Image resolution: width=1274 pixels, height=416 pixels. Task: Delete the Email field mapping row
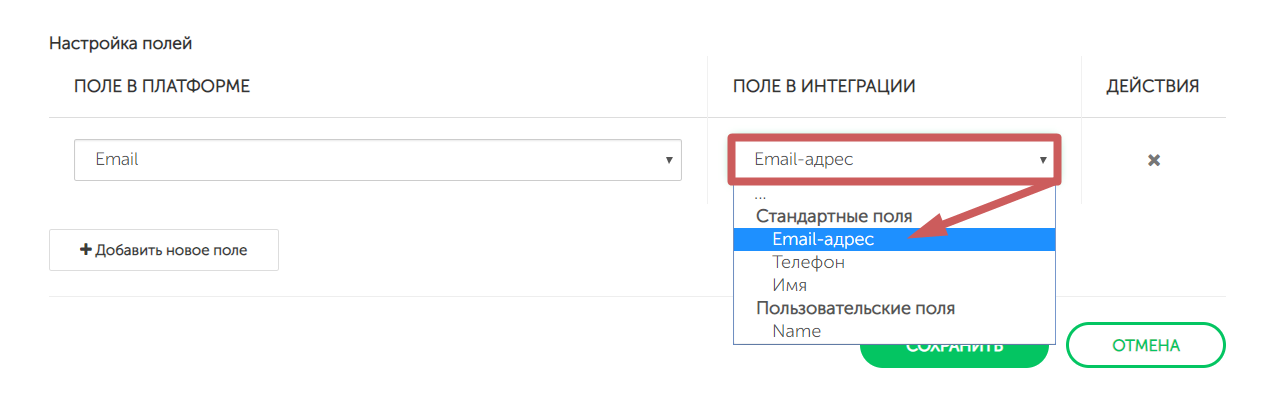coord(1153,160)
